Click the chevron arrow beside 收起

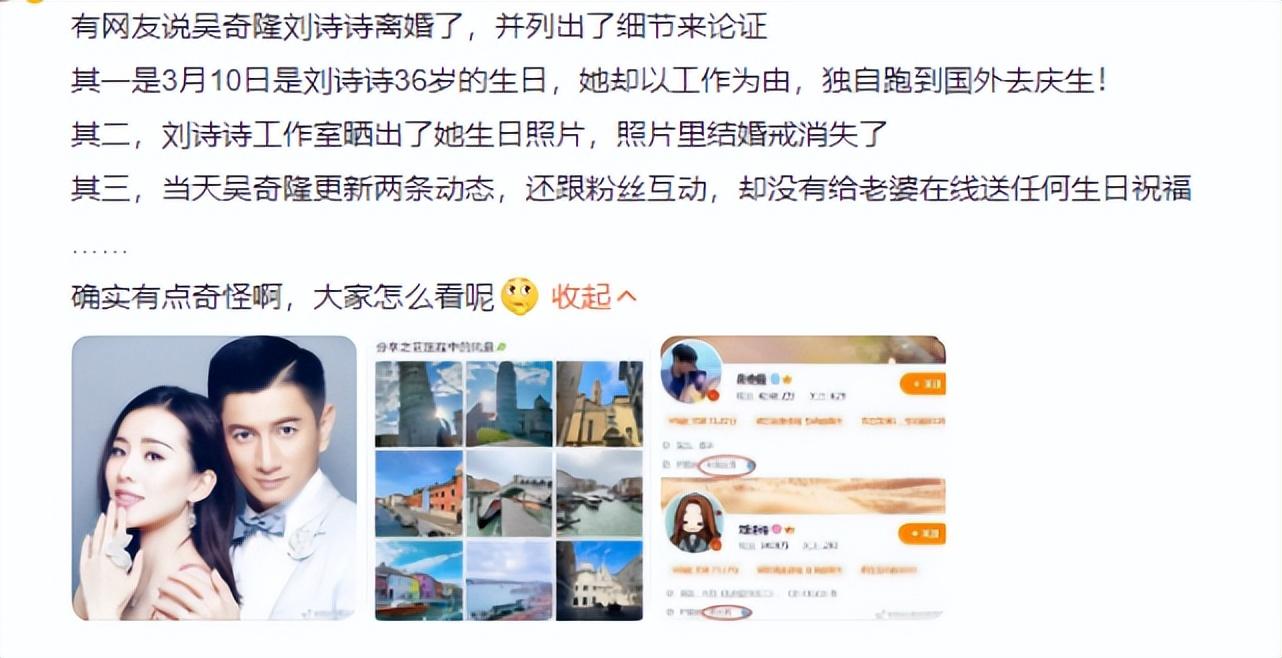627,296
